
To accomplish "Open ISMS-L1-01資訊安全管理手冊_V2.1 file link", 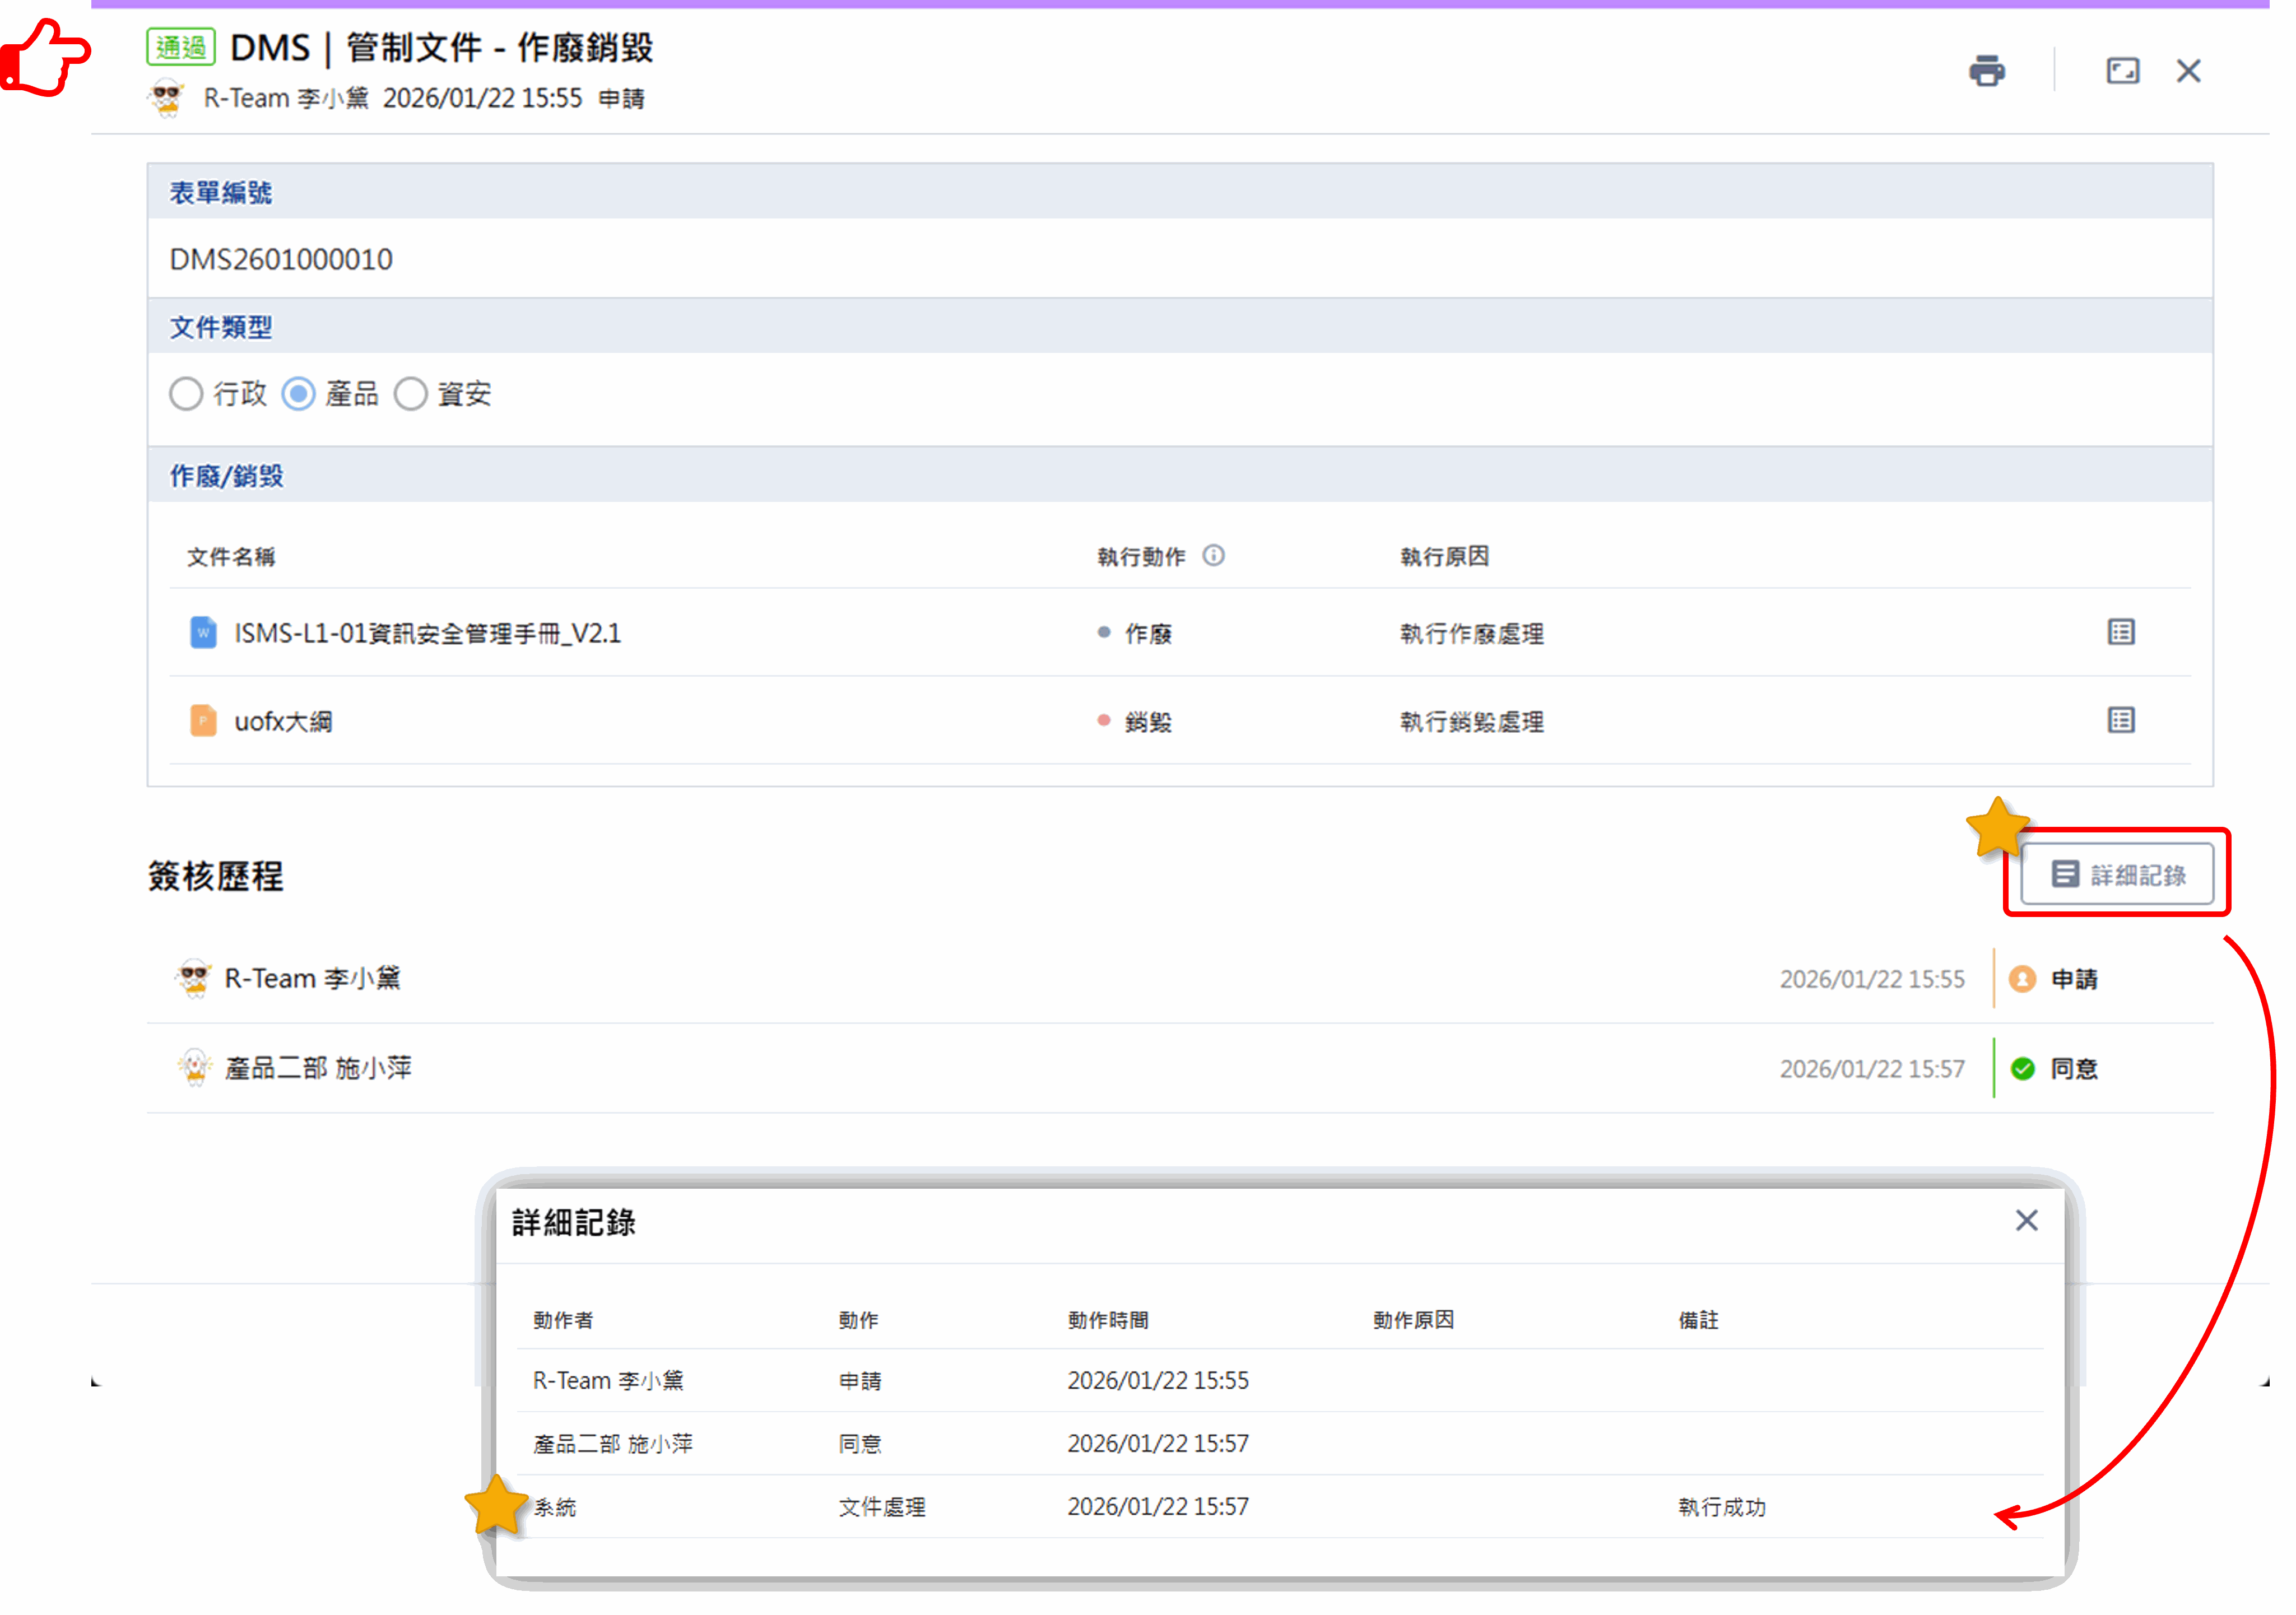I will (427, 633).
